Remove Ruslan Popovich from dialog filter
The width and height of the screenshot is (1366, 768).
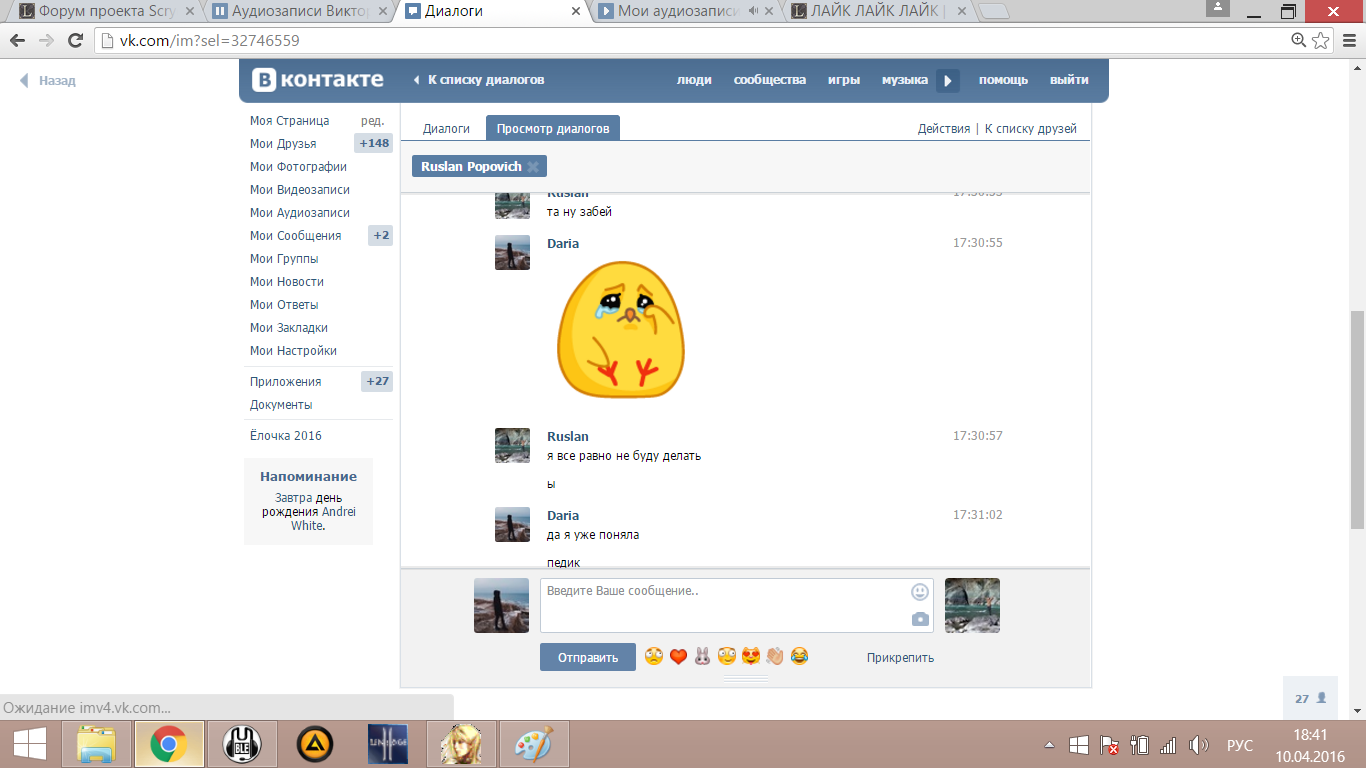533,167
